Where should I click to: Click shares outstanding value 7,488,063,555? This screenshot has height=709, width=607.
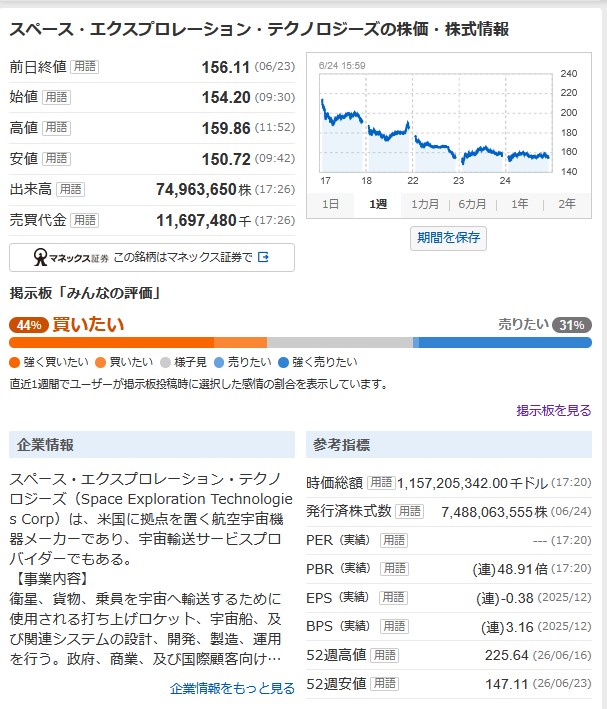(x=488, y=512)
